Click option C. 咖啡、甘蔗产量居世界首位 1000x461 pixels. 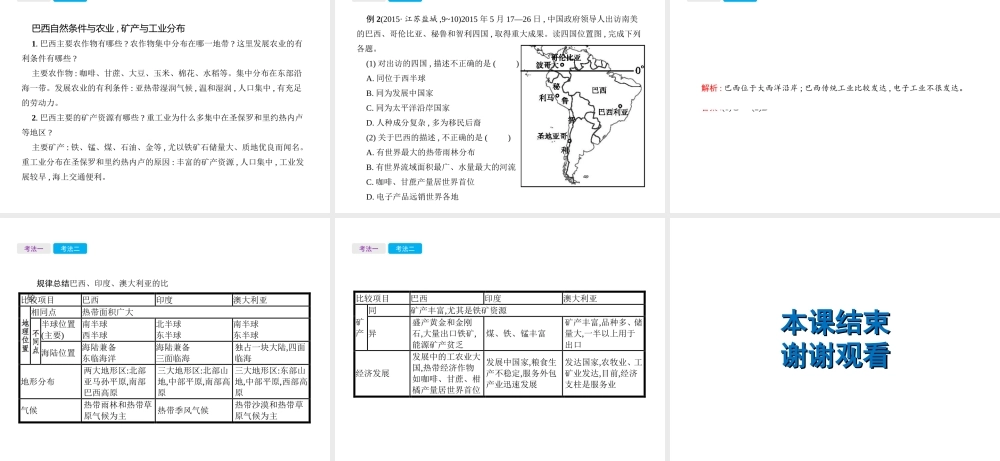420,182
